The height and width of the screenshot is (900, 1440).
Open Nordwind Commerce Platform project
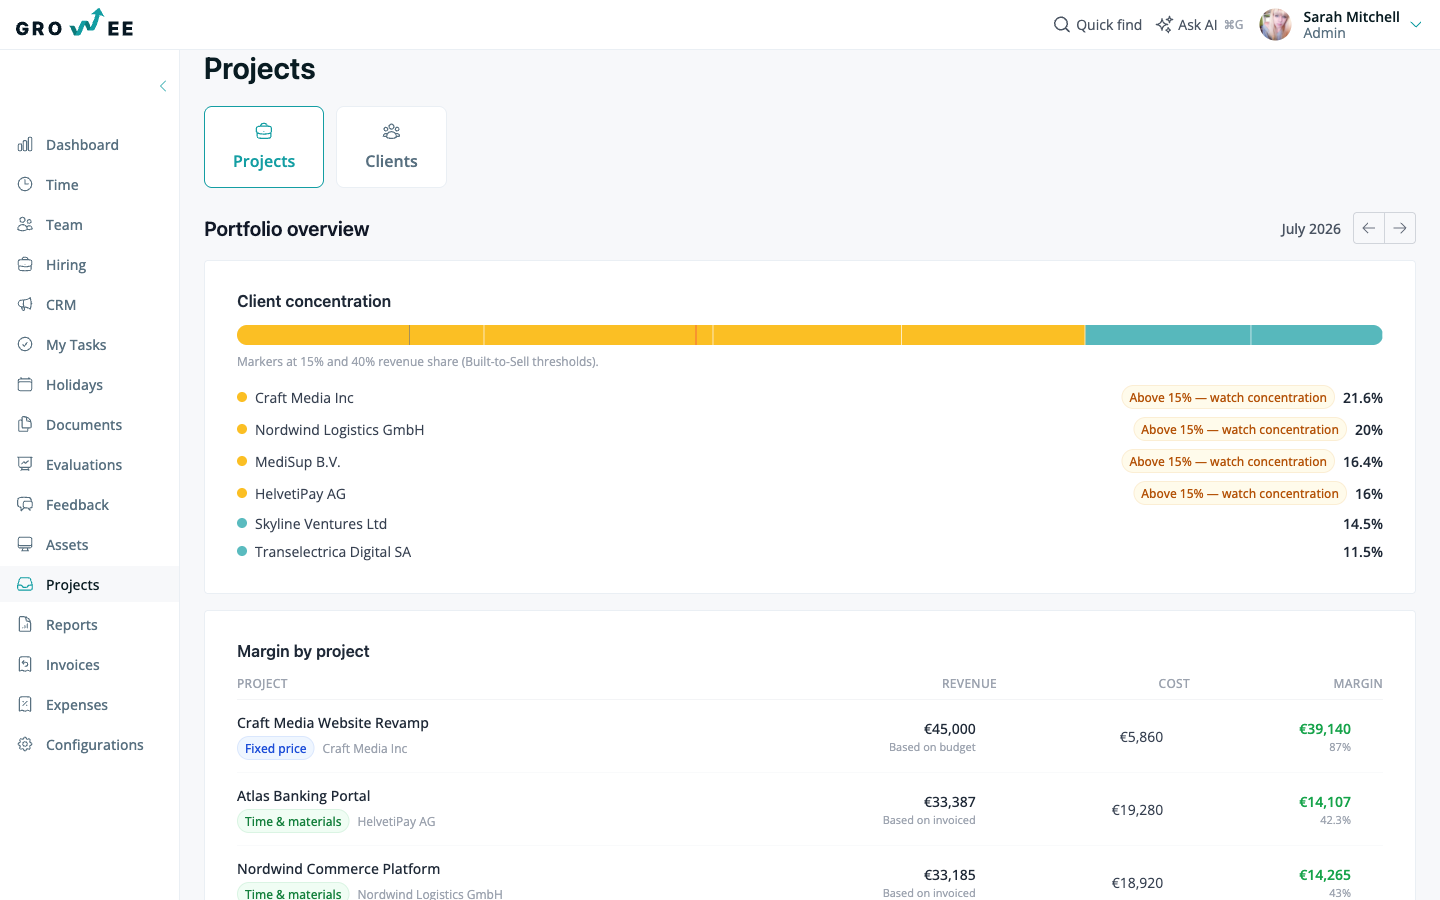point(338,869)
